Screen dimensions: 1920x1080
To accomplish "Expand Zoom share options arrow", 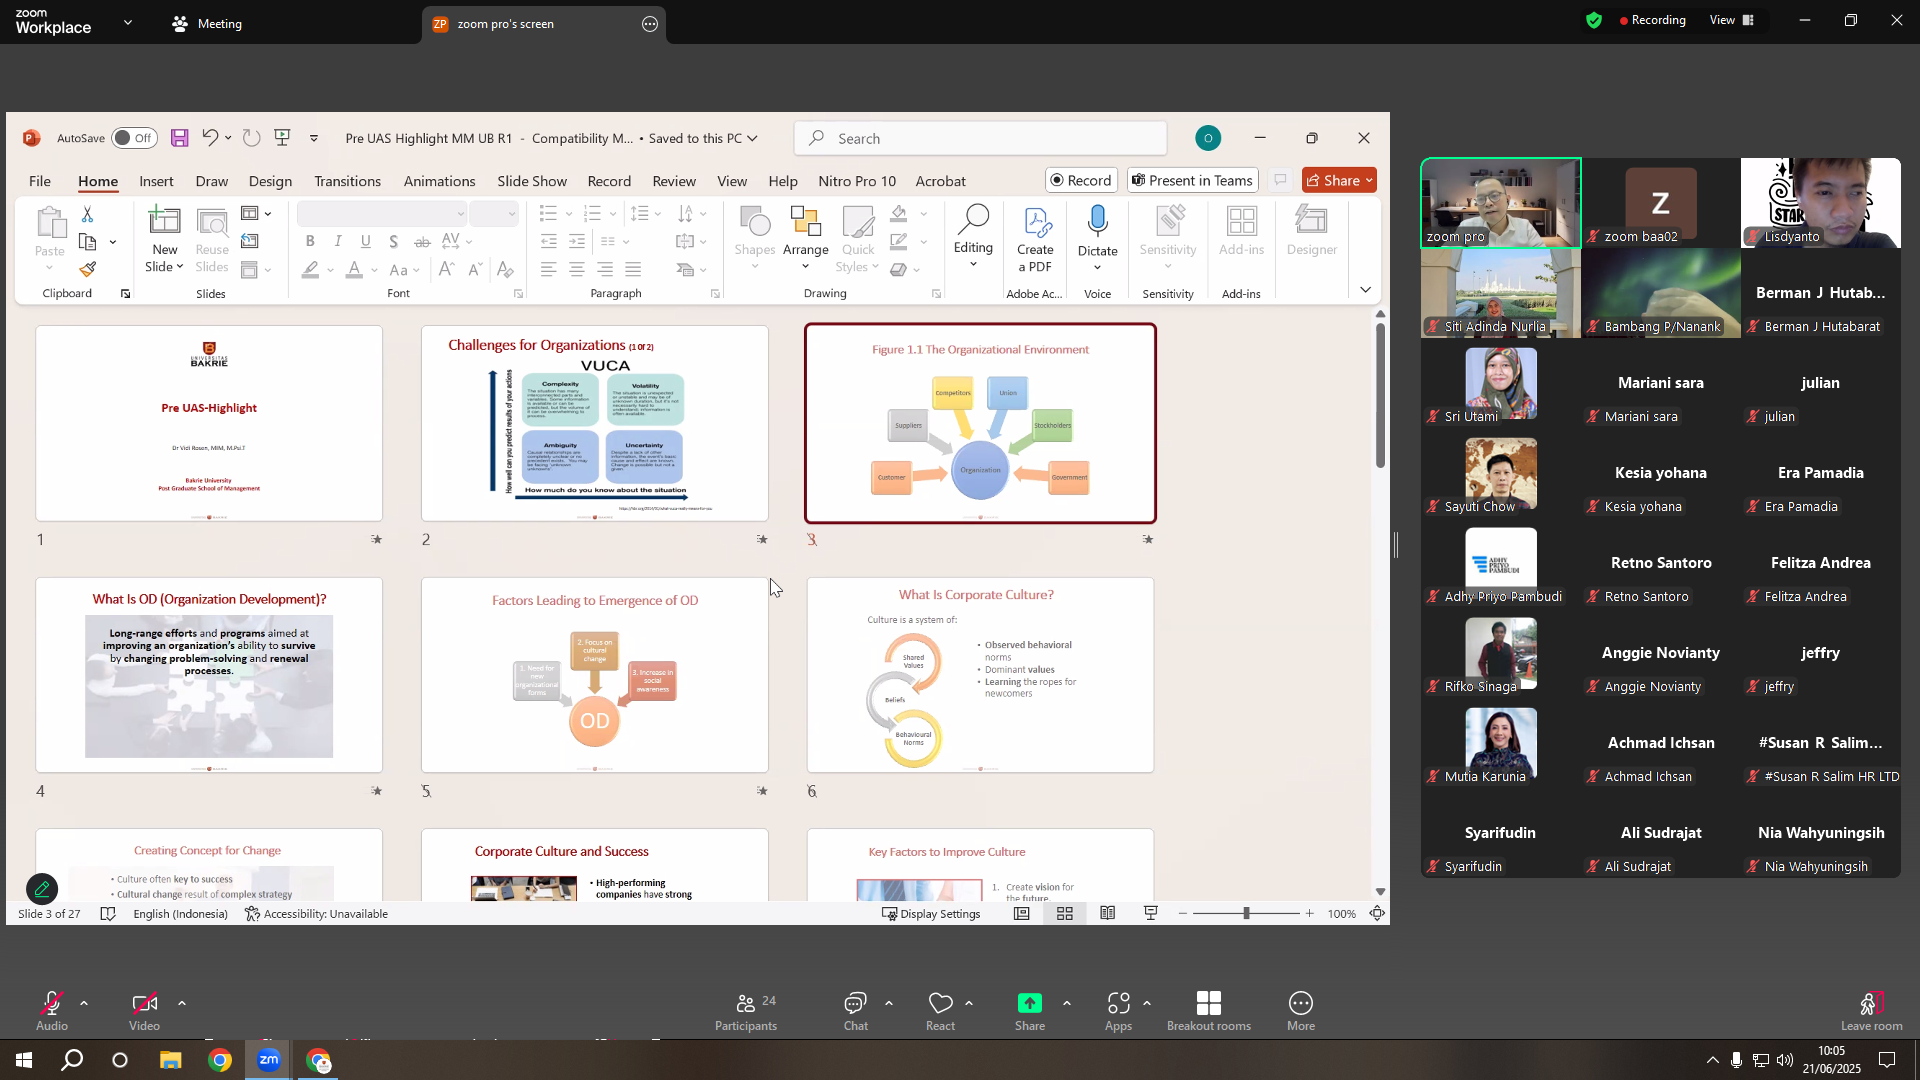I will click(x=1066, y=1003).
